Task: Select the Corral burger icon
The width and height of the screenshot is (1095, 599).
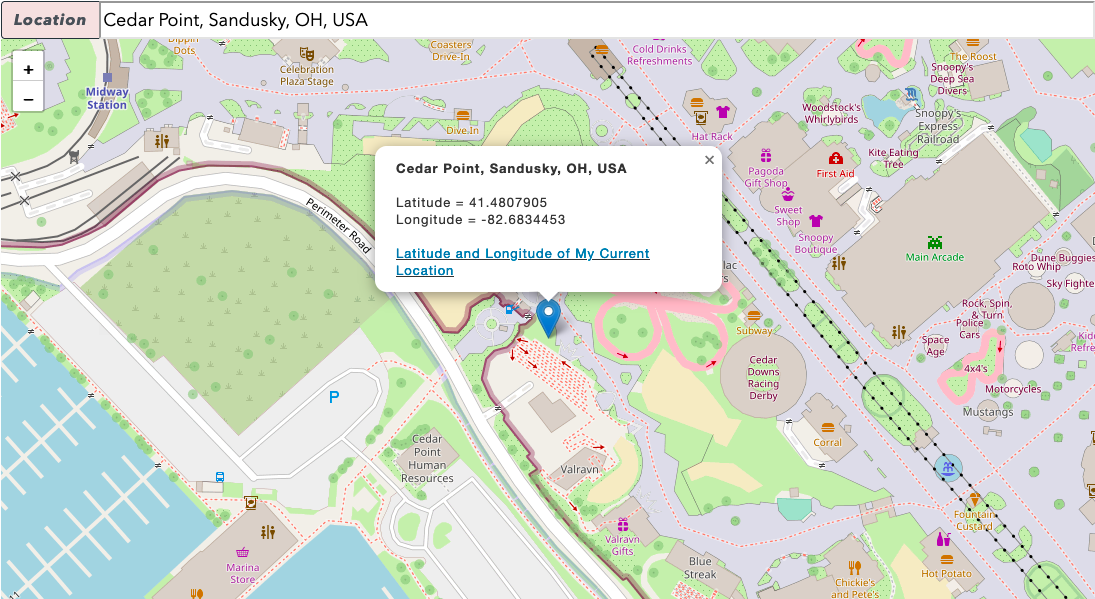Action: pyautogui.click(x=828, y=427)
